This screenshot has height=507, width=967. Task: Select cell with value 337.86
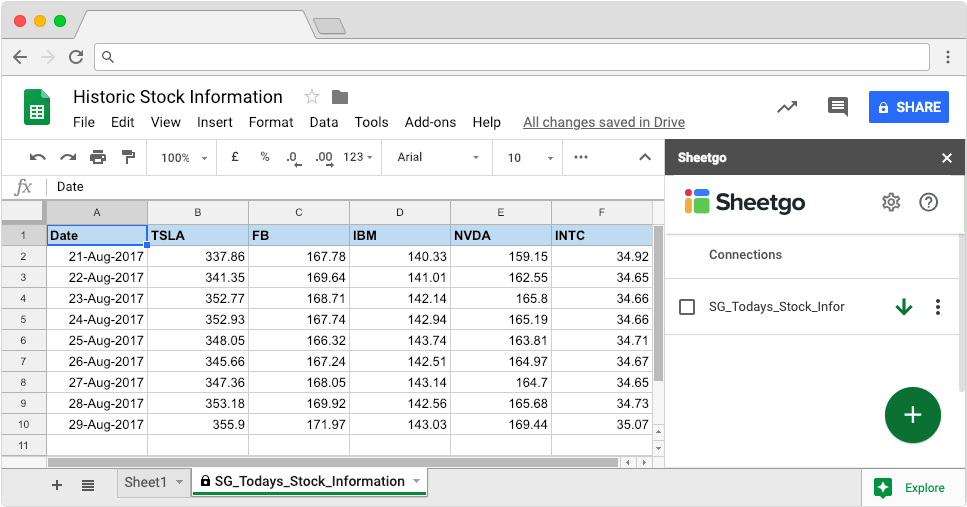click(198, 257)
